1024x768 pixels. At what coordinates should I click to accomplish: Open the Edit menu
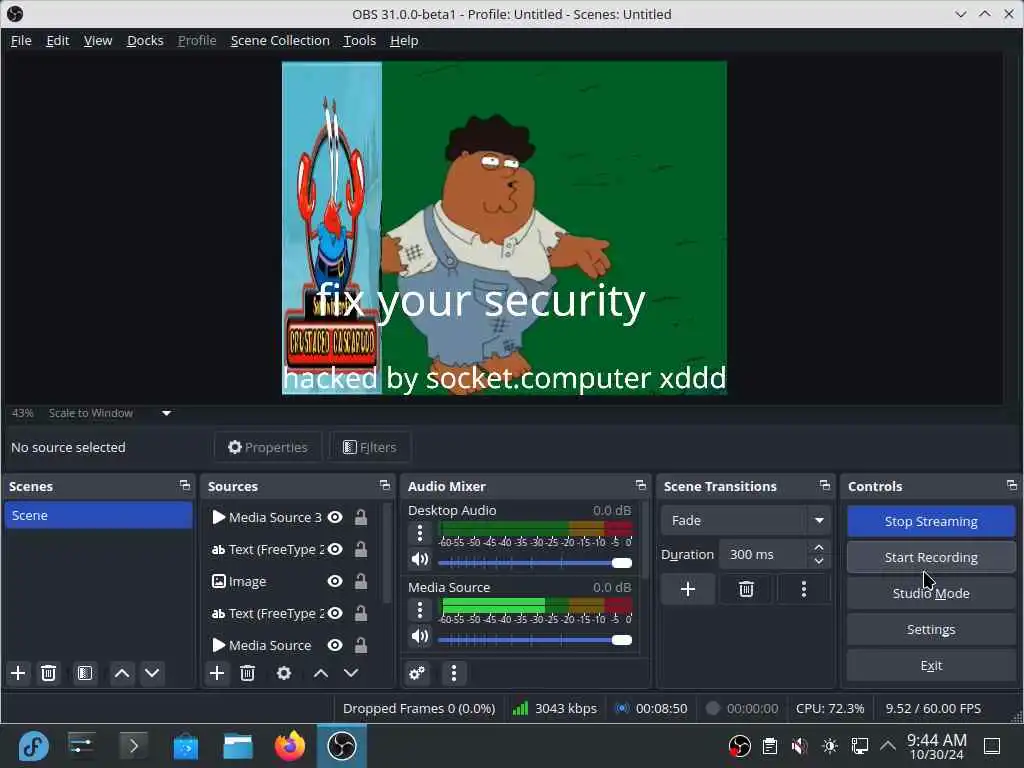point(57,40)
